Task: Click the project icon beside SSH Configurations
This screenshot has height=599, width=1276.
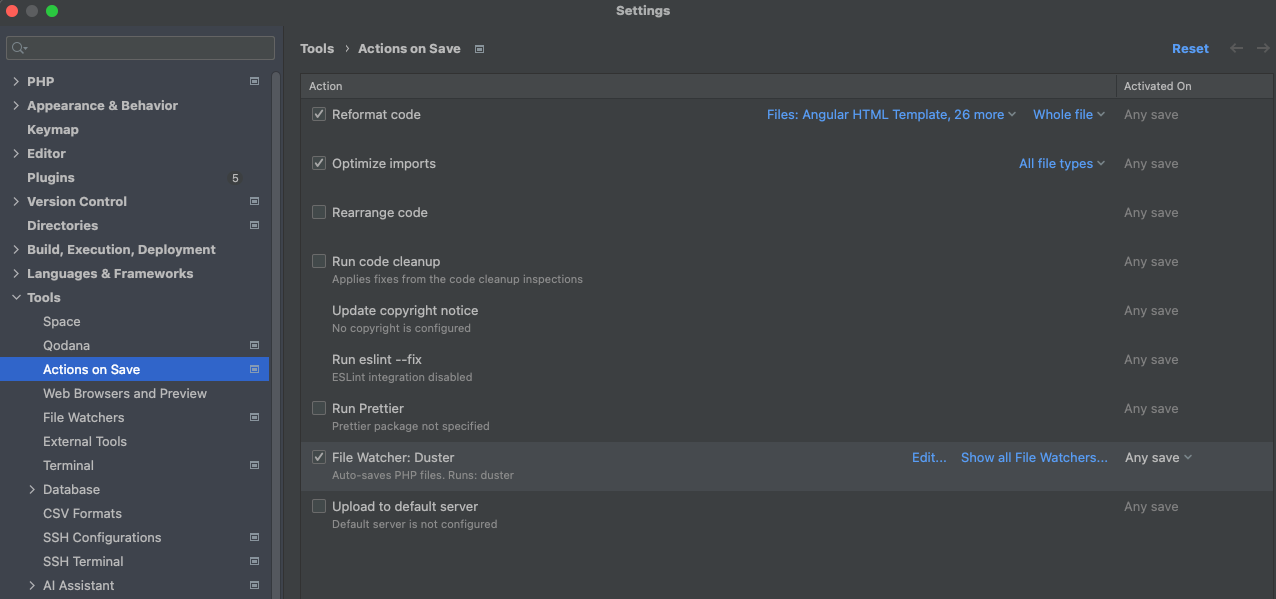Action: point(254,537)
